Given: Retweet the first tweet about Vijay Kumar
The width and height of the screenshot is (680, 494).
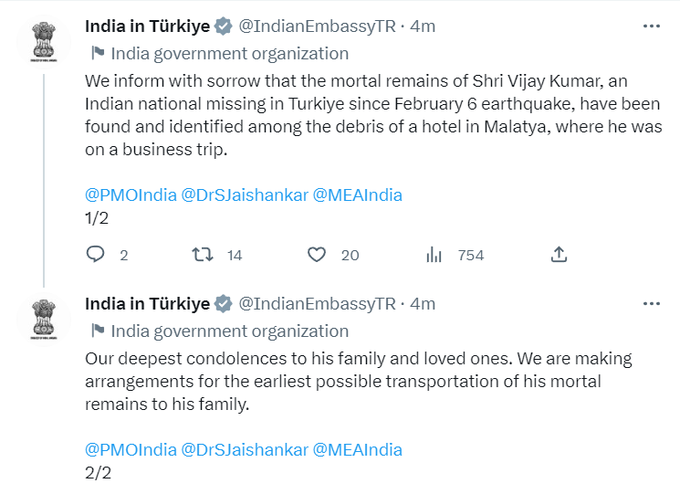Looking at the screenshot, I should [x=203, y=255].
